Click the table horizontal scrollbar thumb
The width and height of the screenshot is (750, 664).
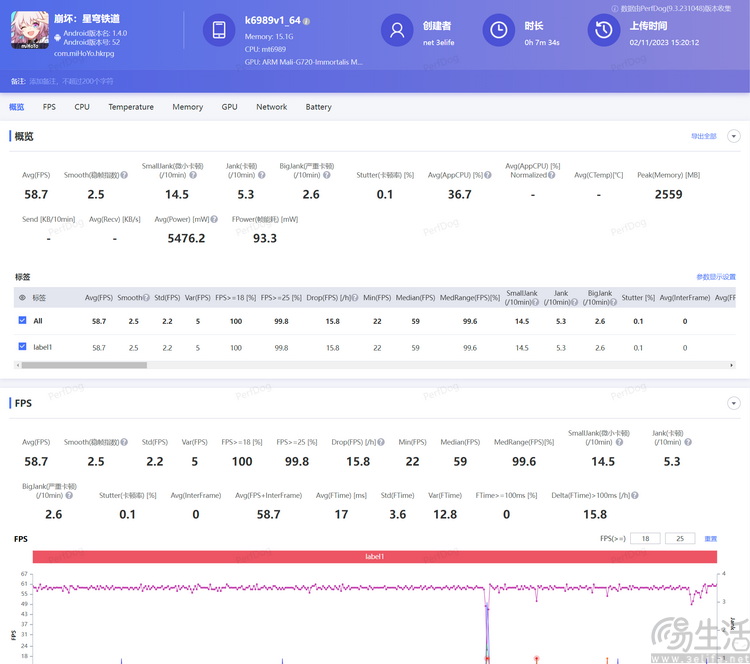tap(84, 365)
